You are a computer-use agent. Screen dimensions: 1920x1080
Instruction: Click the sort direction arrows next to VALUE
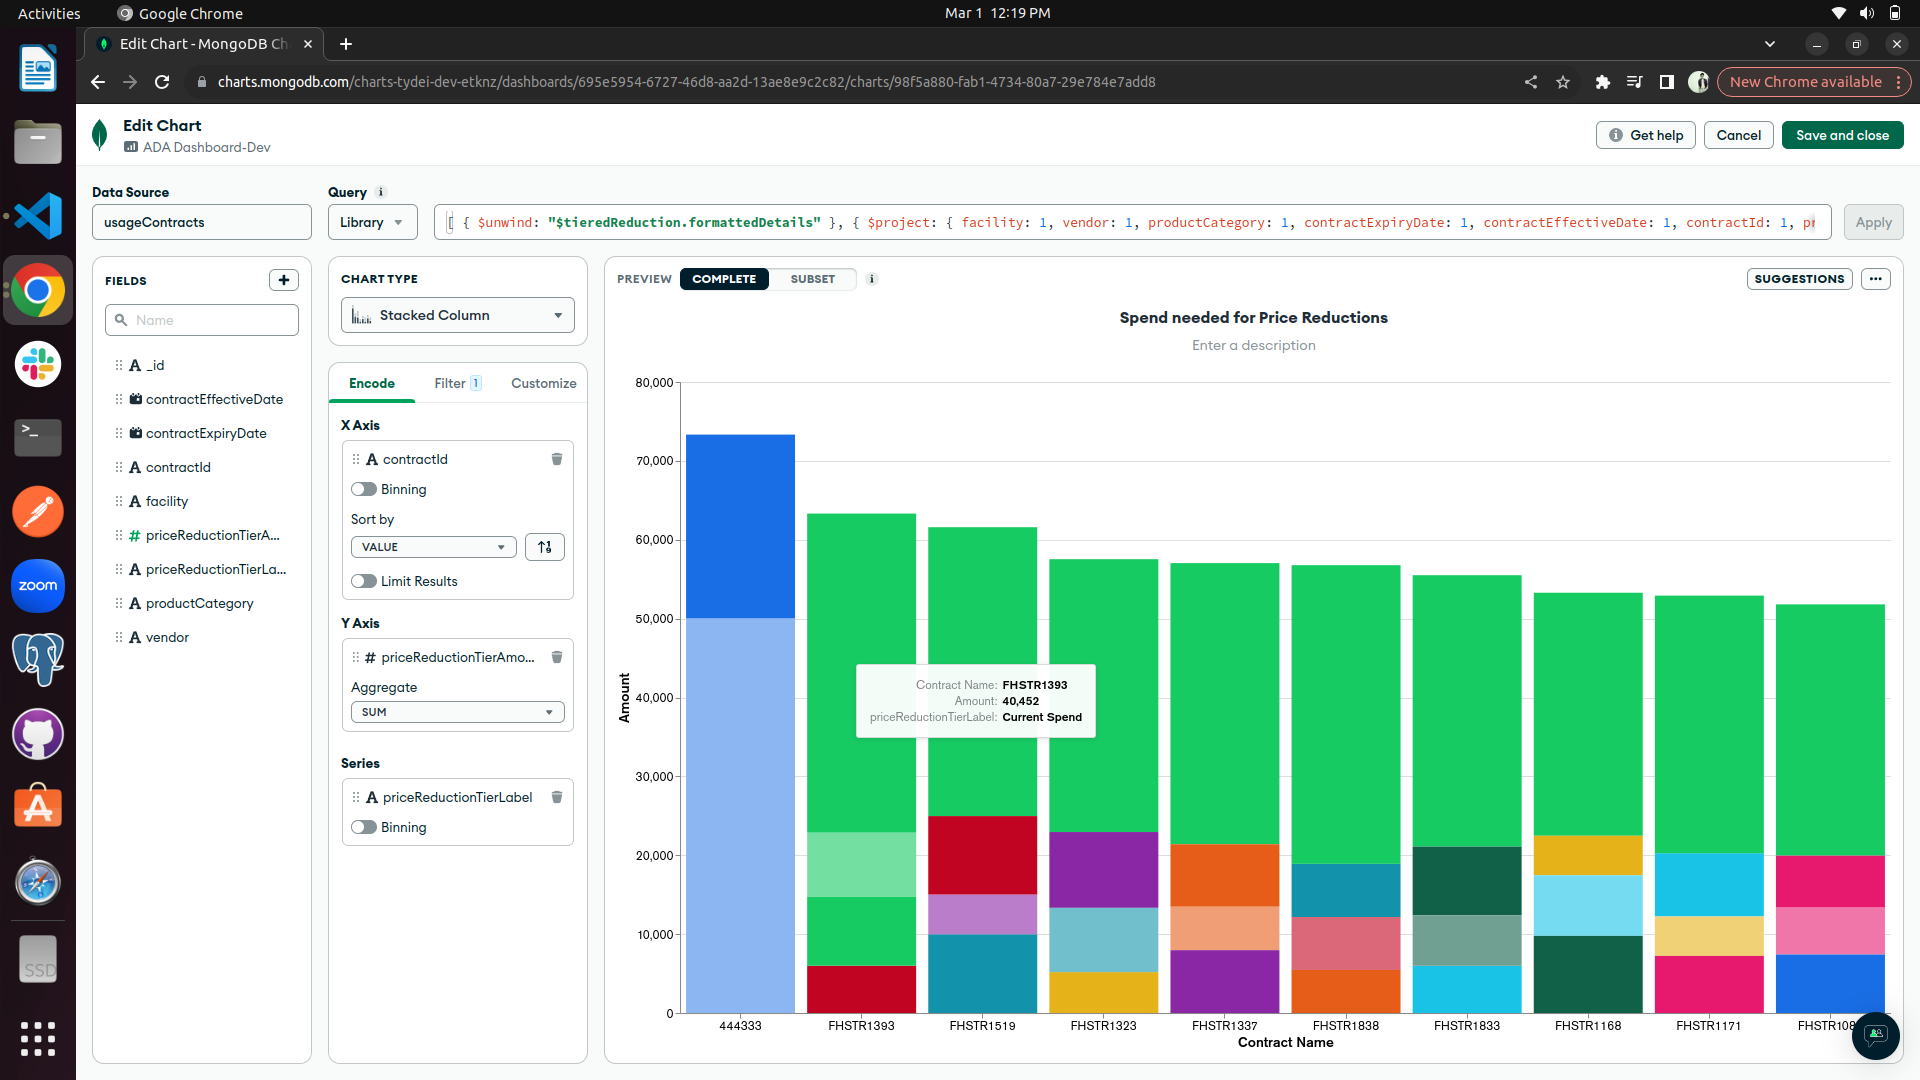[544, 547]
